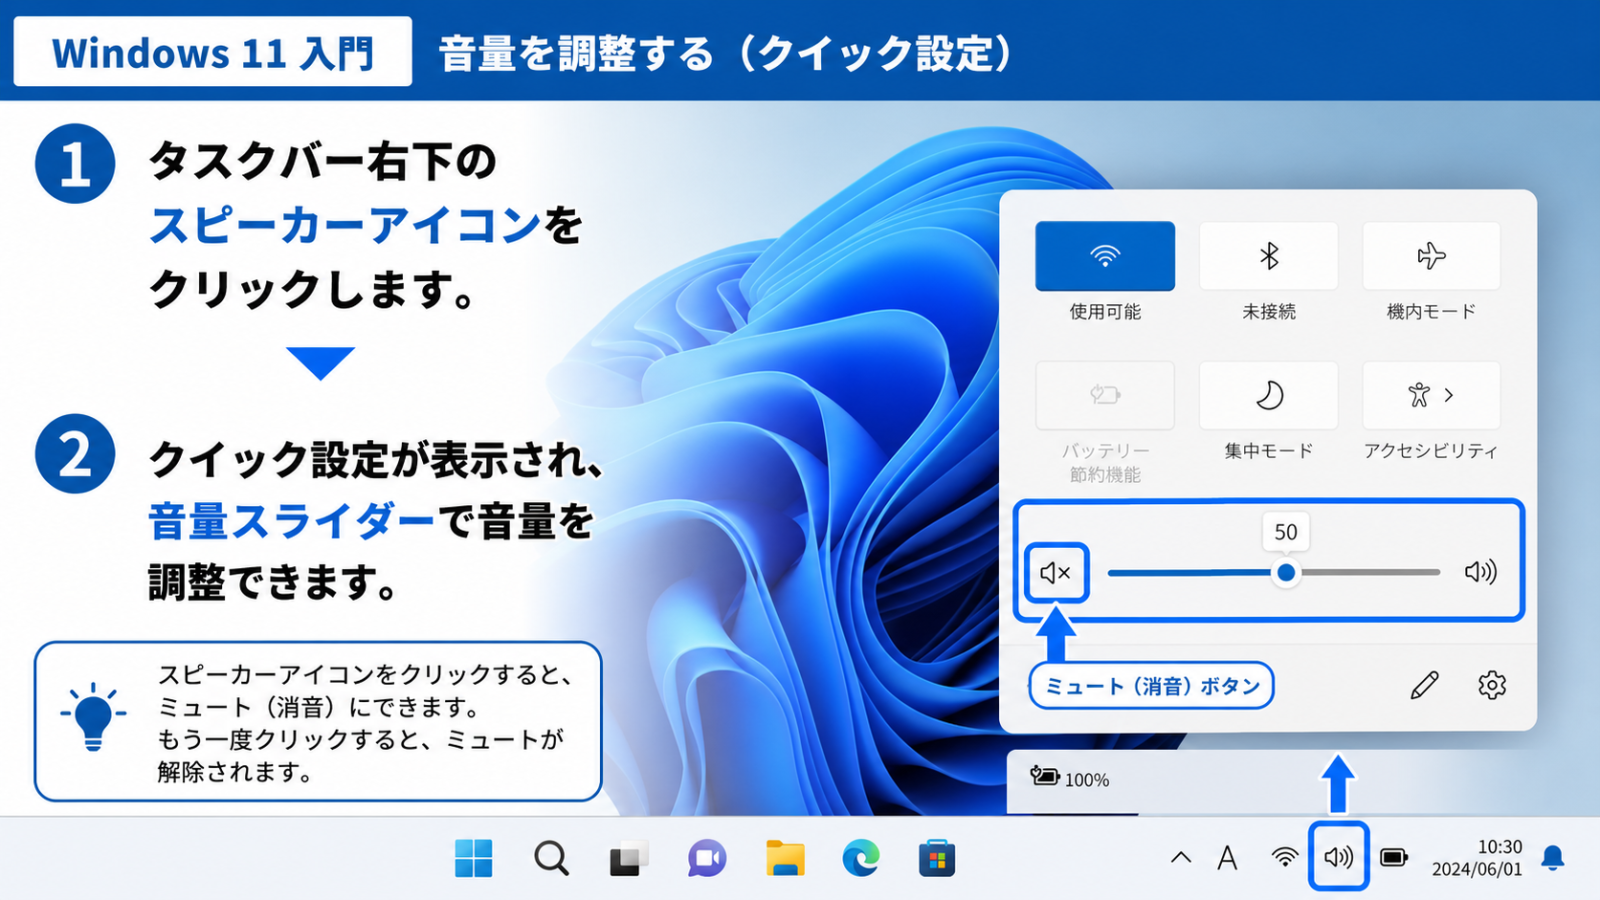Viewport: 1600px width, 900px height.
Task: Click the battery icon in system tray
Action: (x=1394, y=857)
